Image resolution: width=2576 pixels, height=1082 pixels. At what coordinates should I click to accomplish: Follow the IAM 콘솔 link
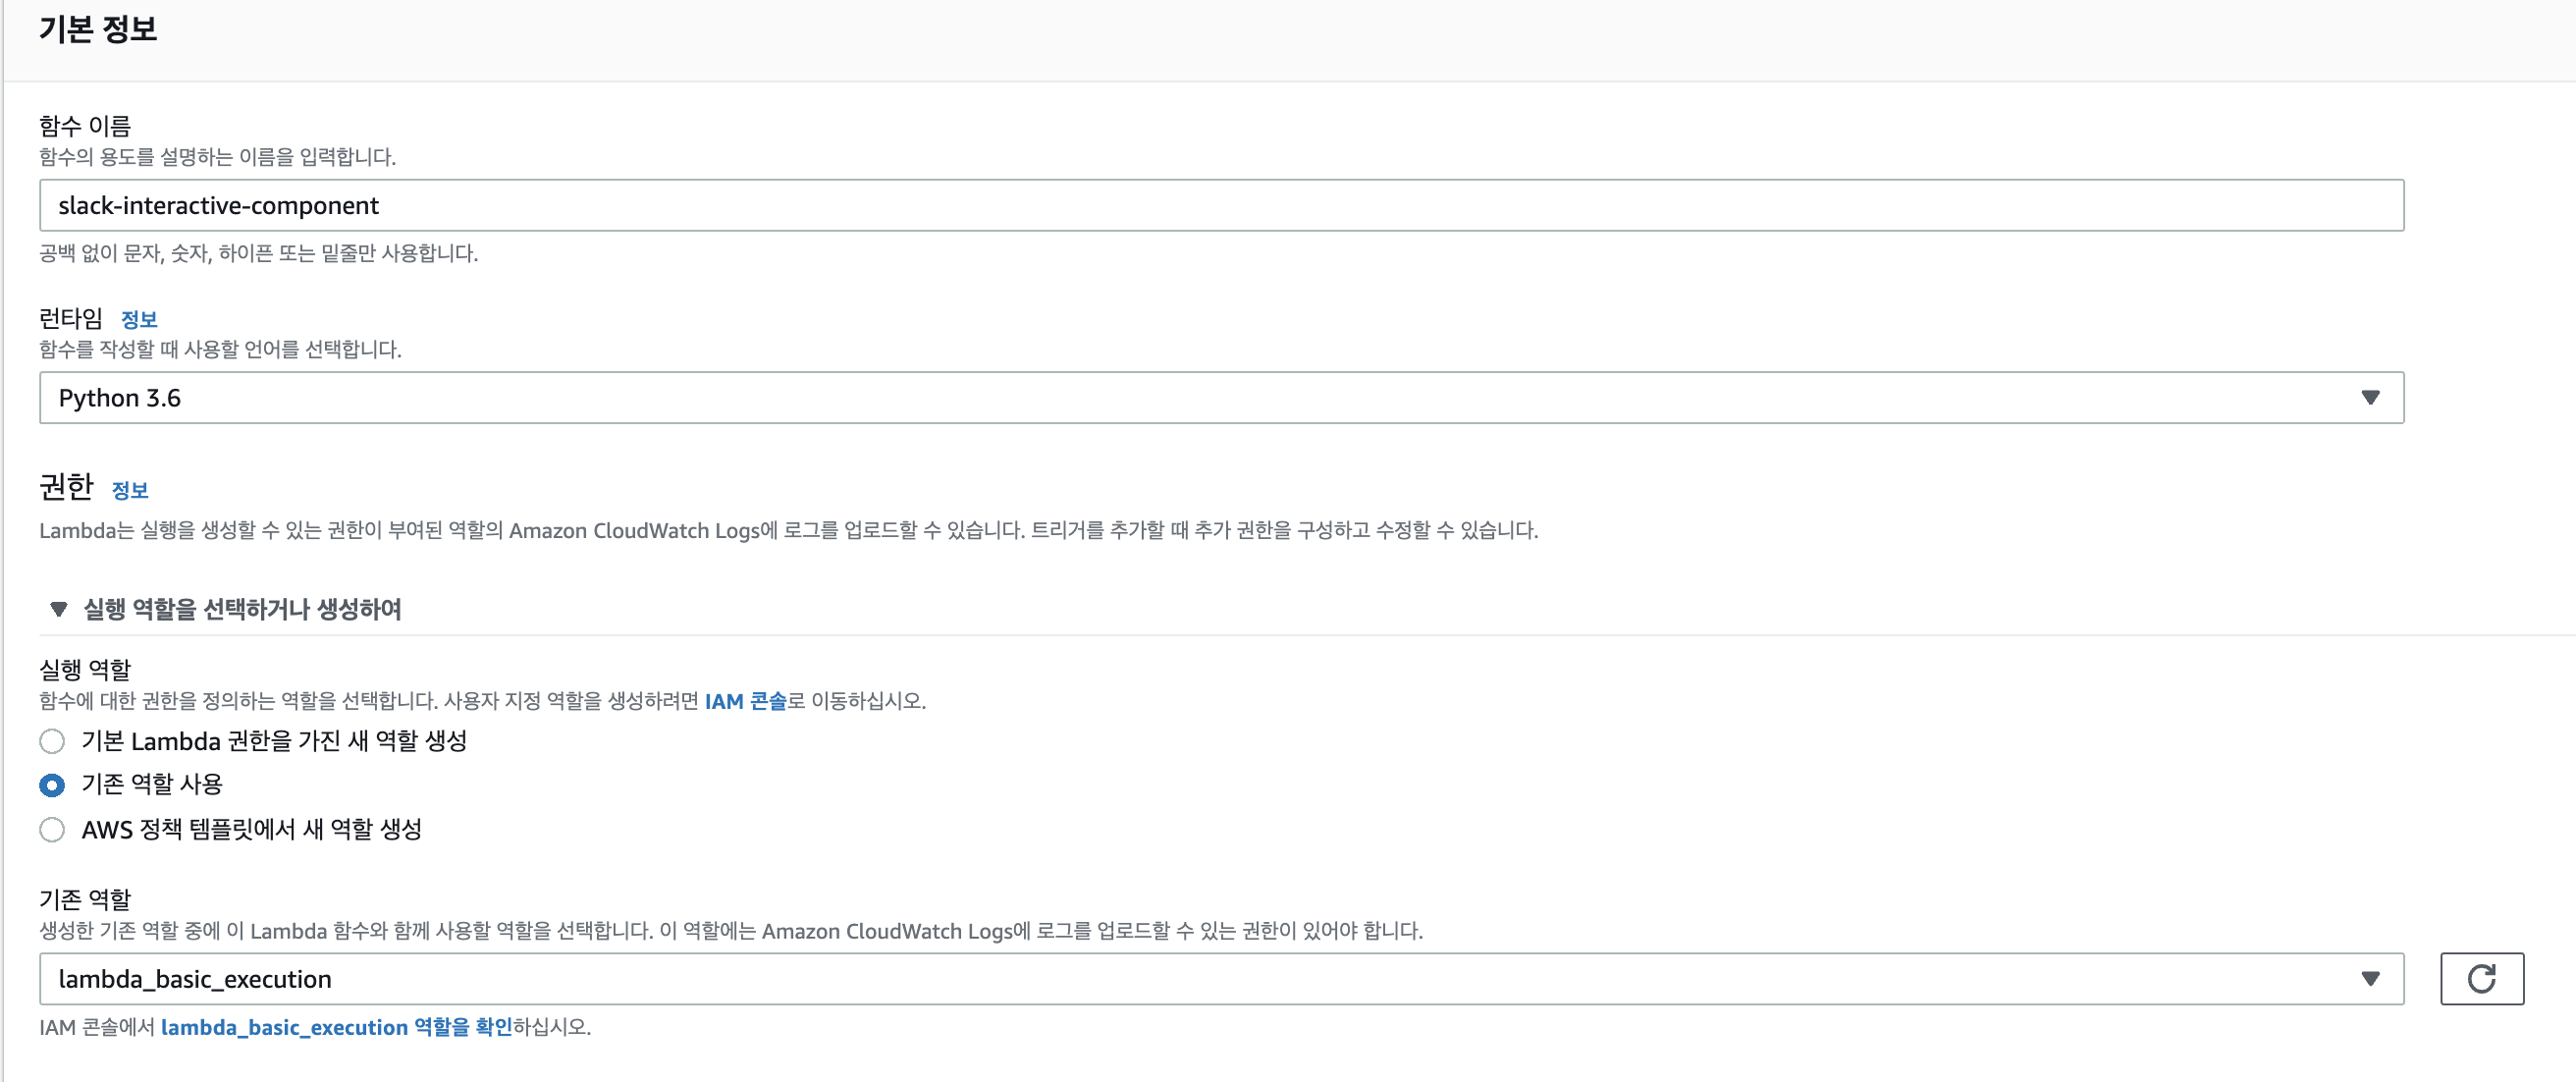tap(745, 701)
